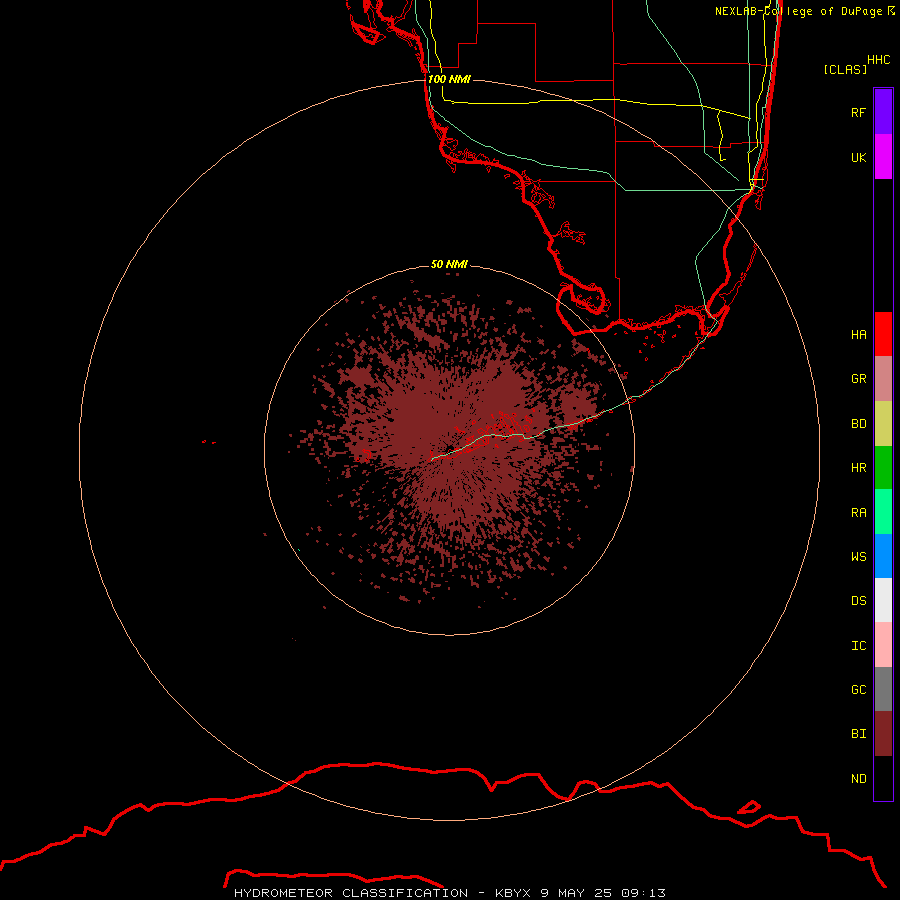The width and height of the screenshot is (900, 900).
Task: Click the 100 NMI range ring label
Action: 449,79
